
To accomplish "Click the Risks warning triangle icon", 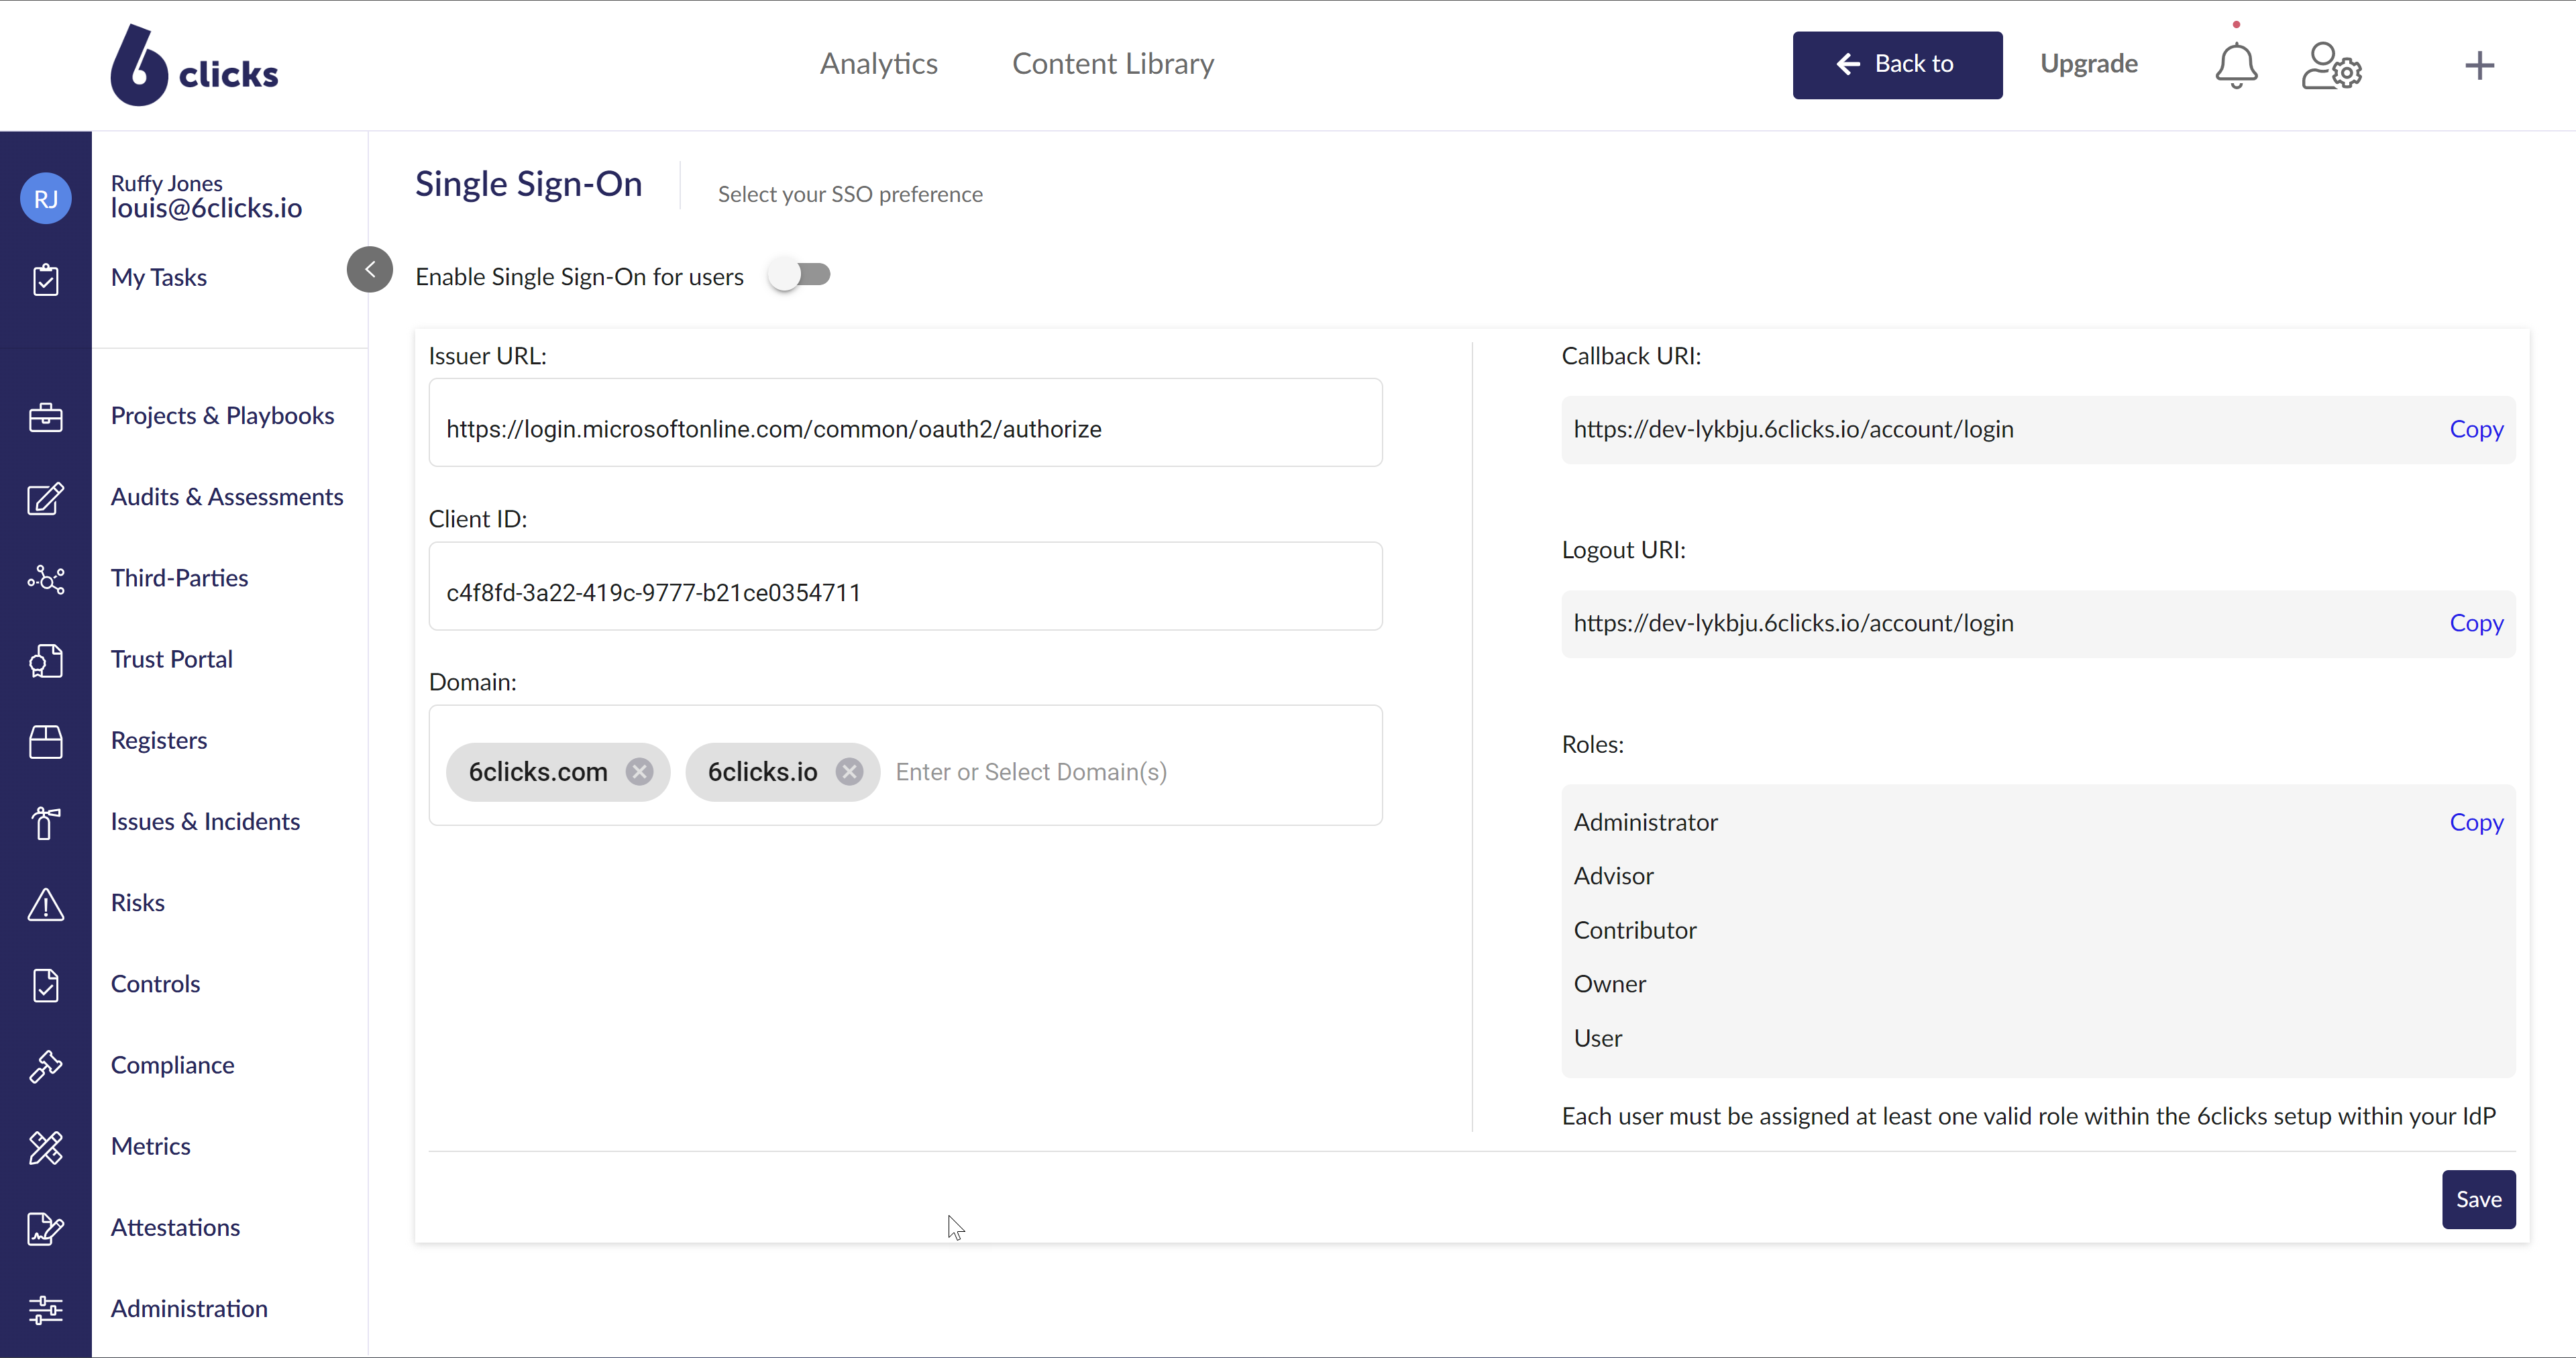I will pos(46,904).
